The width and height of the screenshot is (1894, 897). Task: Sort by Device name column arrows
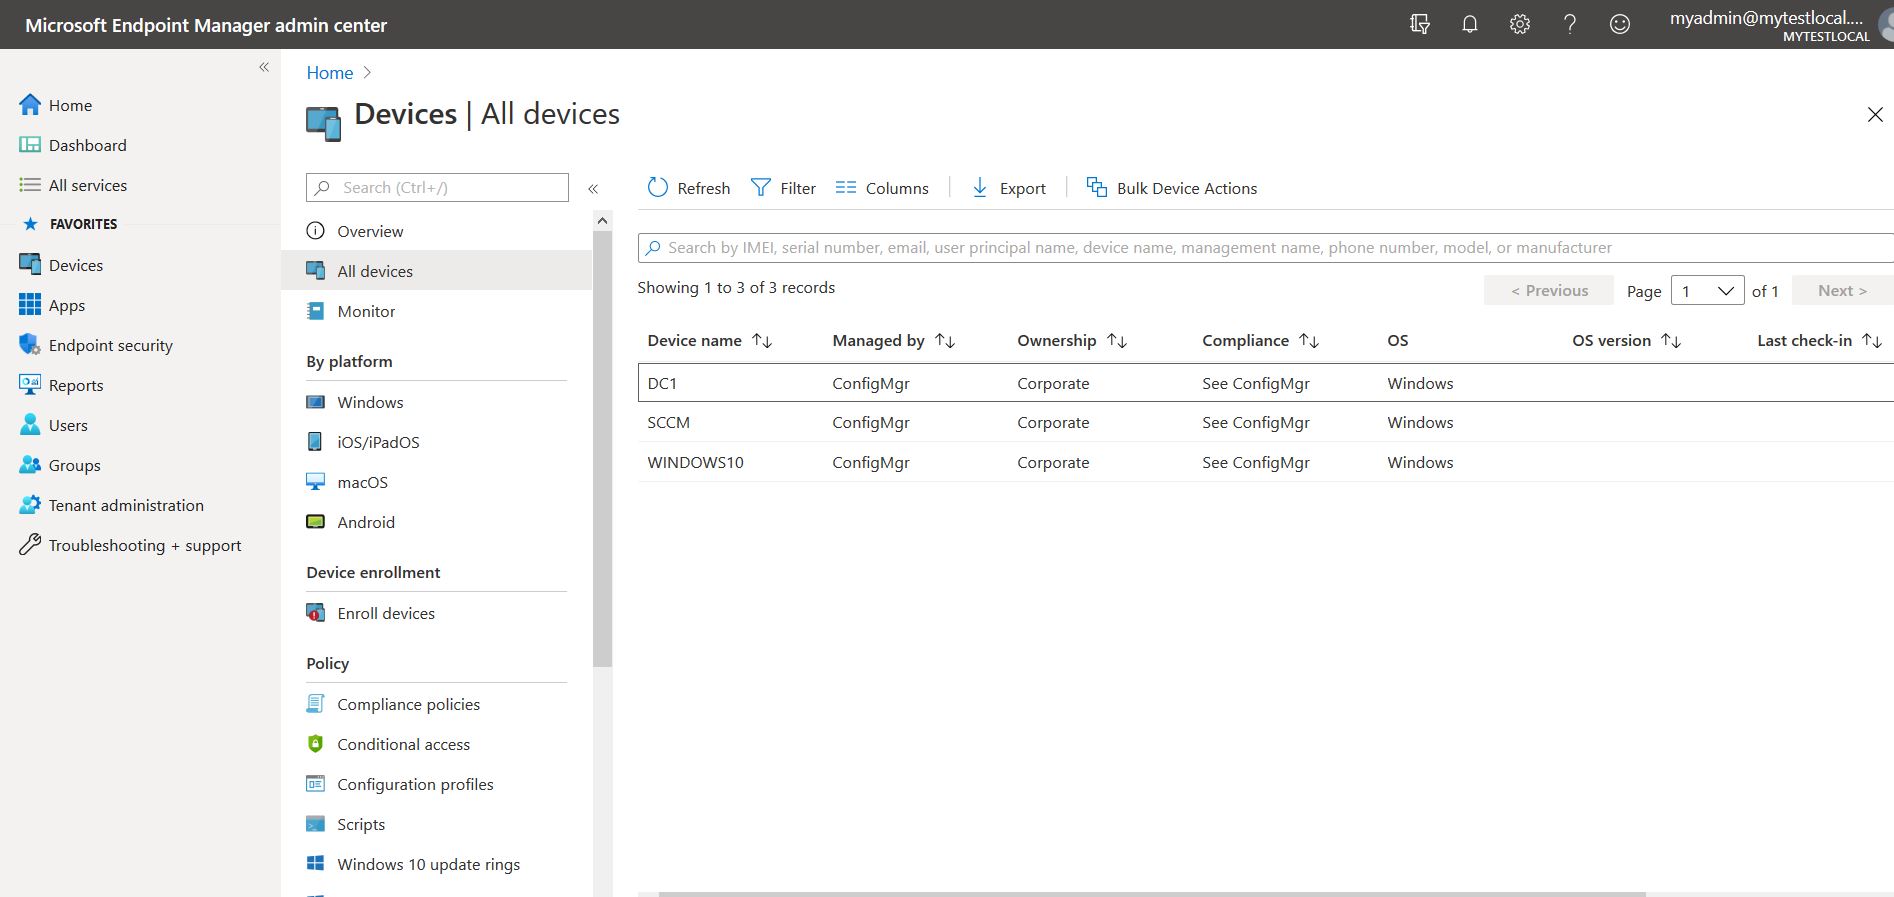coord(762,341)
